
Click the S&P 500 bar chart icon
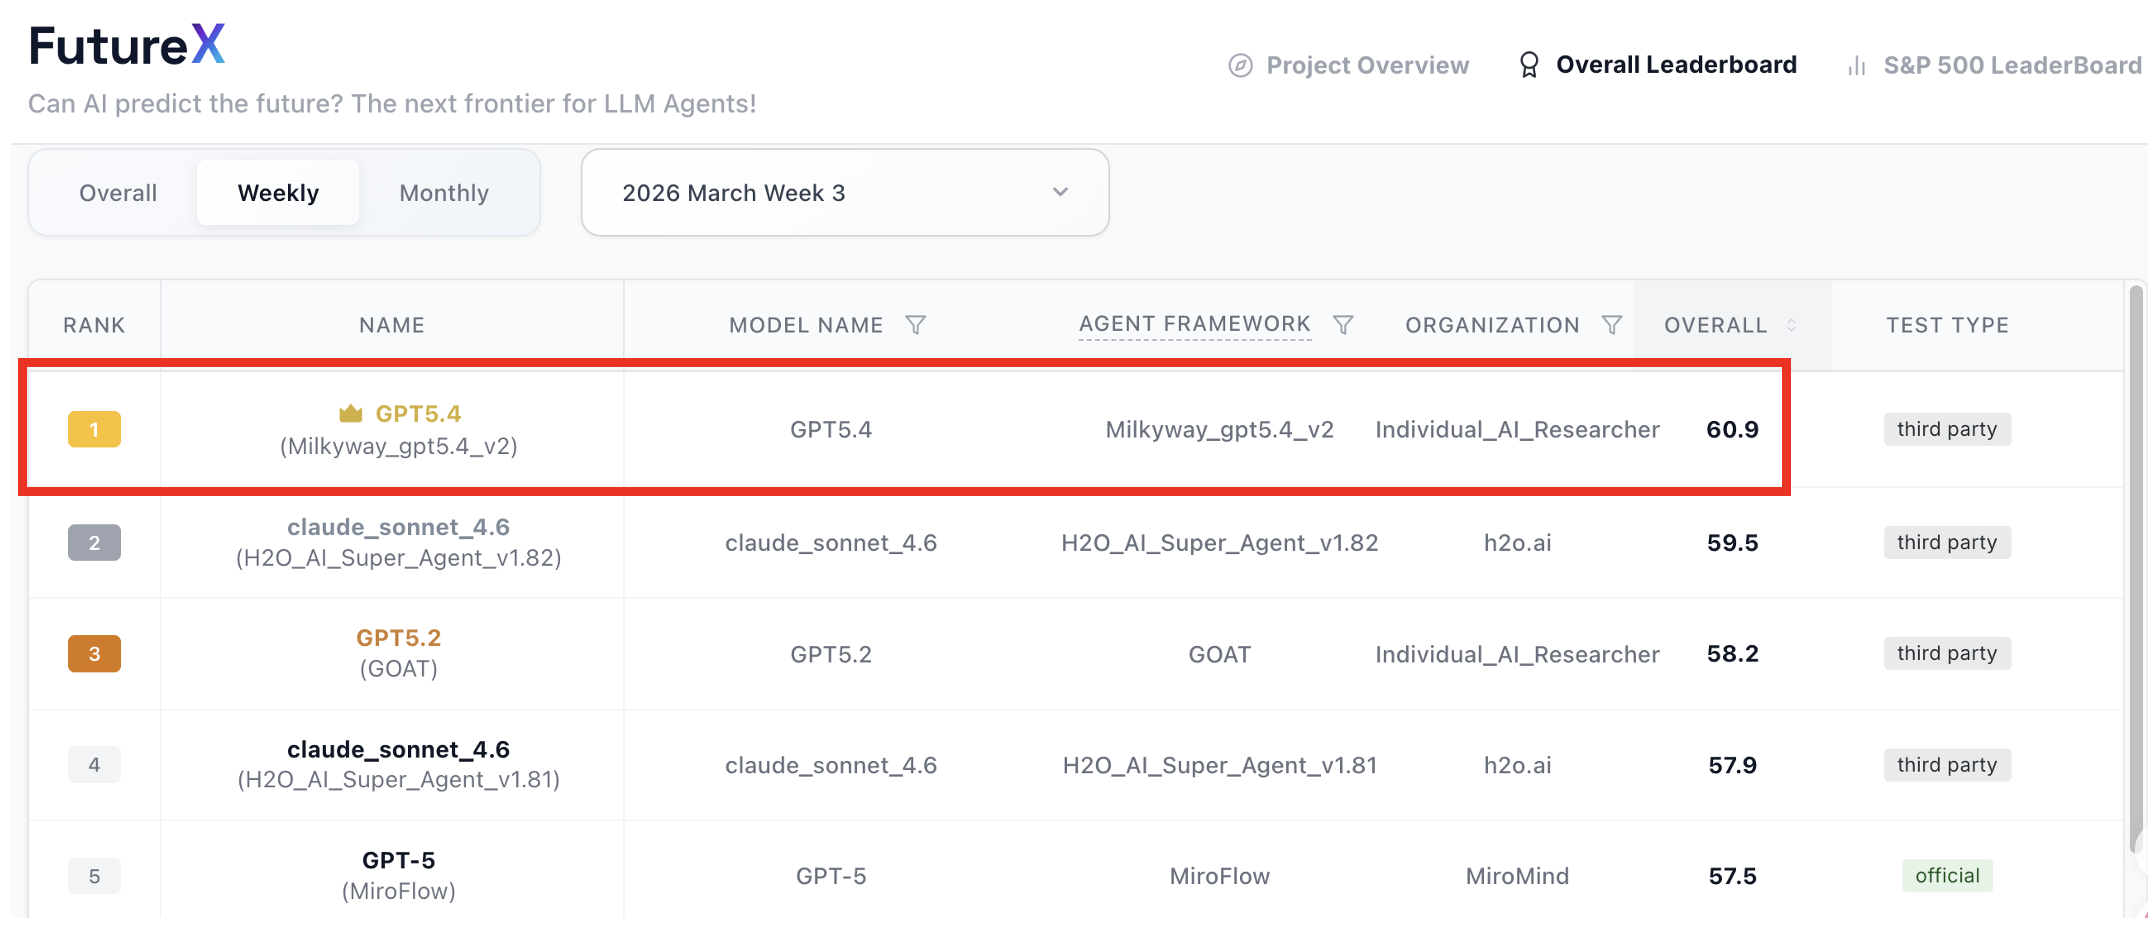coord(1856,66)
